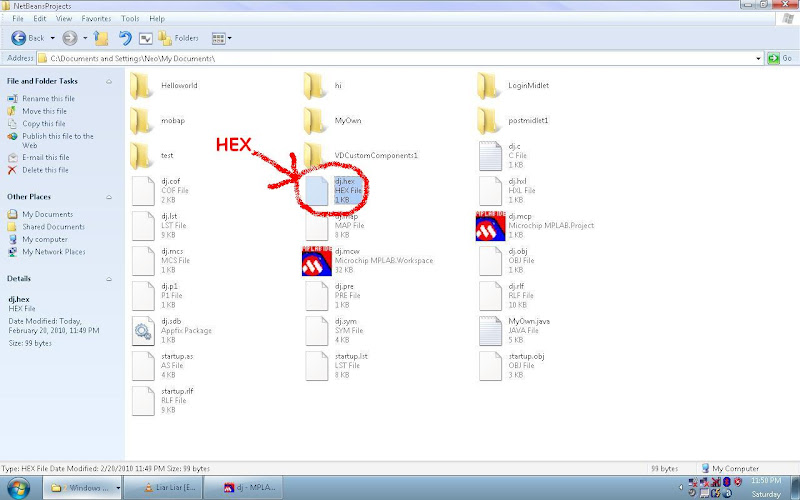Image resolution: width=800 pixels, height=500 pixels.
Task: Collapse the File and Folder Tasks panel
Action: pos(109,82)
